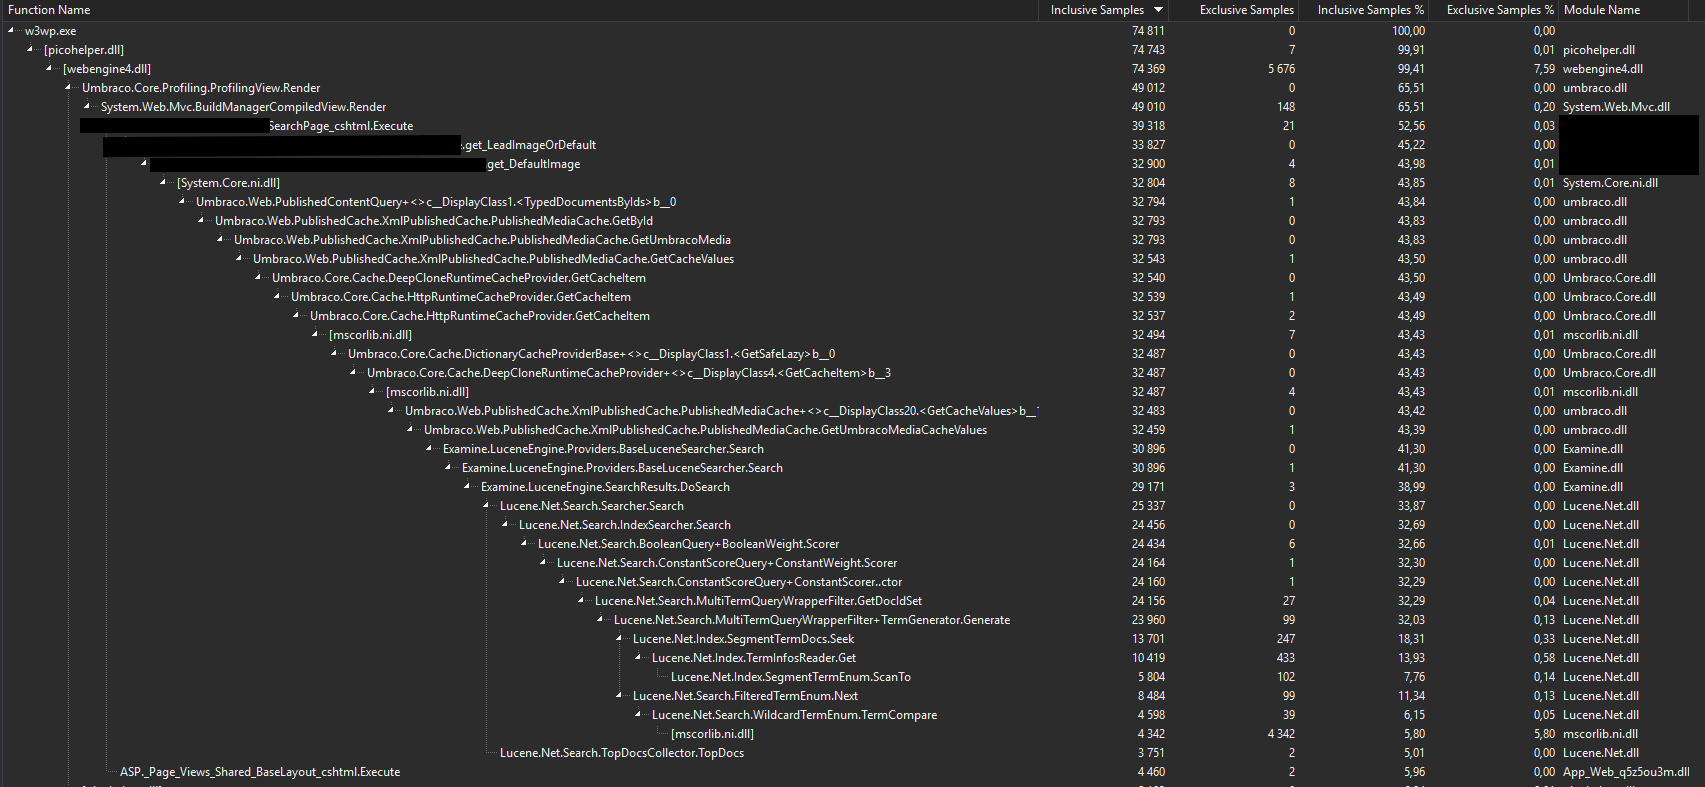Collapse the ProfilingView.Render node
Image resolution: width=1705 pixels, height=787 pixels.
(x=69, y=88)
